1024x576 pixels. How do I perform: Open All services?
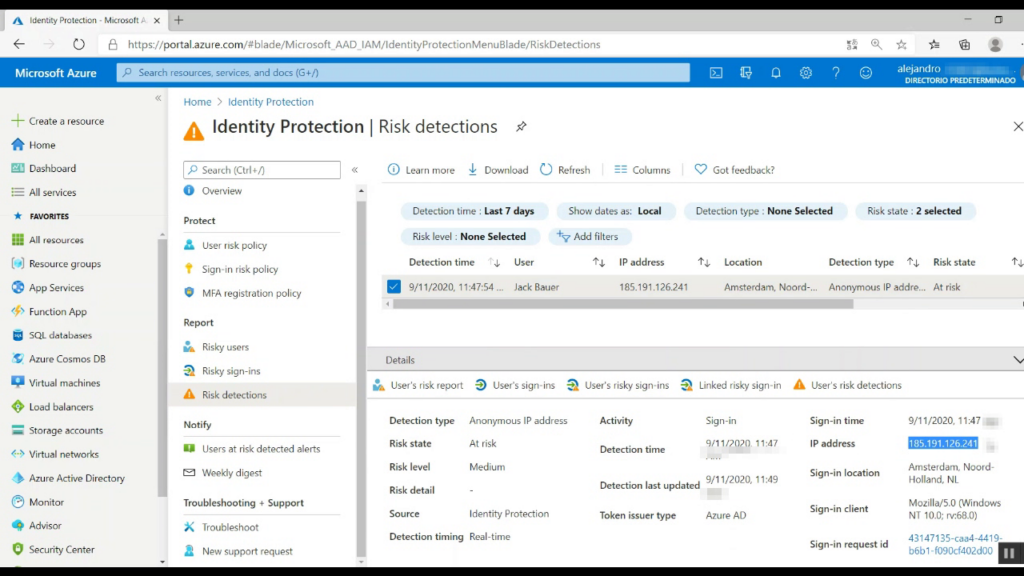coord(52,193)
